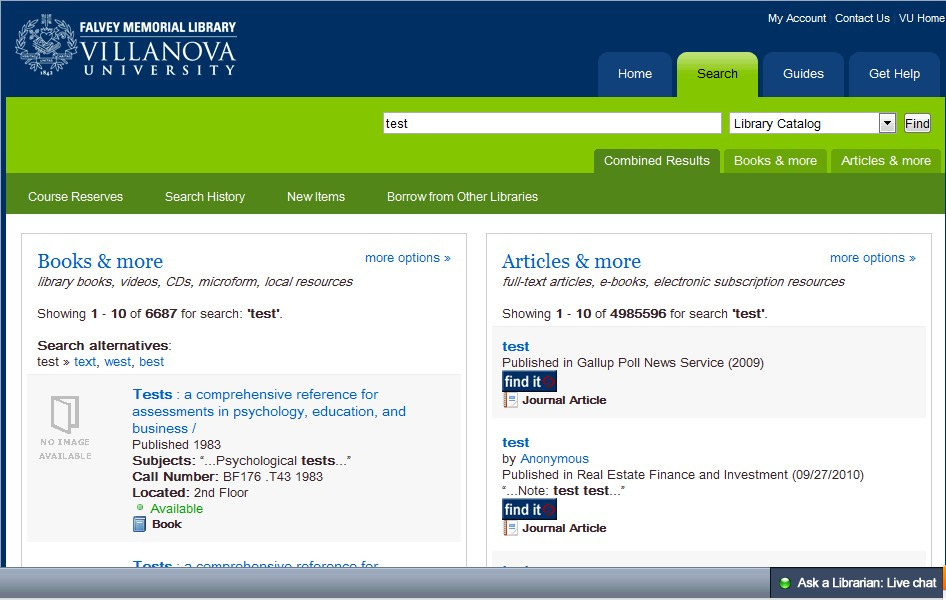946x600 pixels.
Task: Try the search alternative 'west'
Action: [x=118, y=362]
